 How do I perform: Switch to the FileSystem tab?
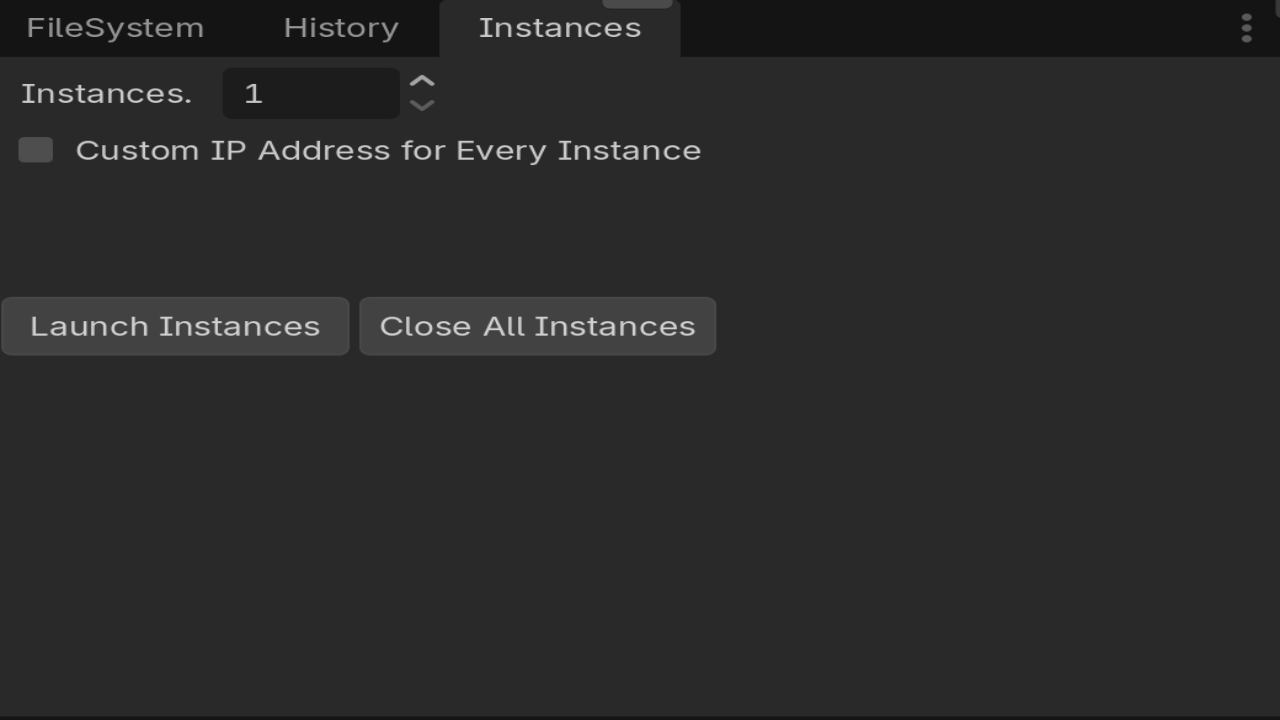pyautogui.click(x=115, y=28)
